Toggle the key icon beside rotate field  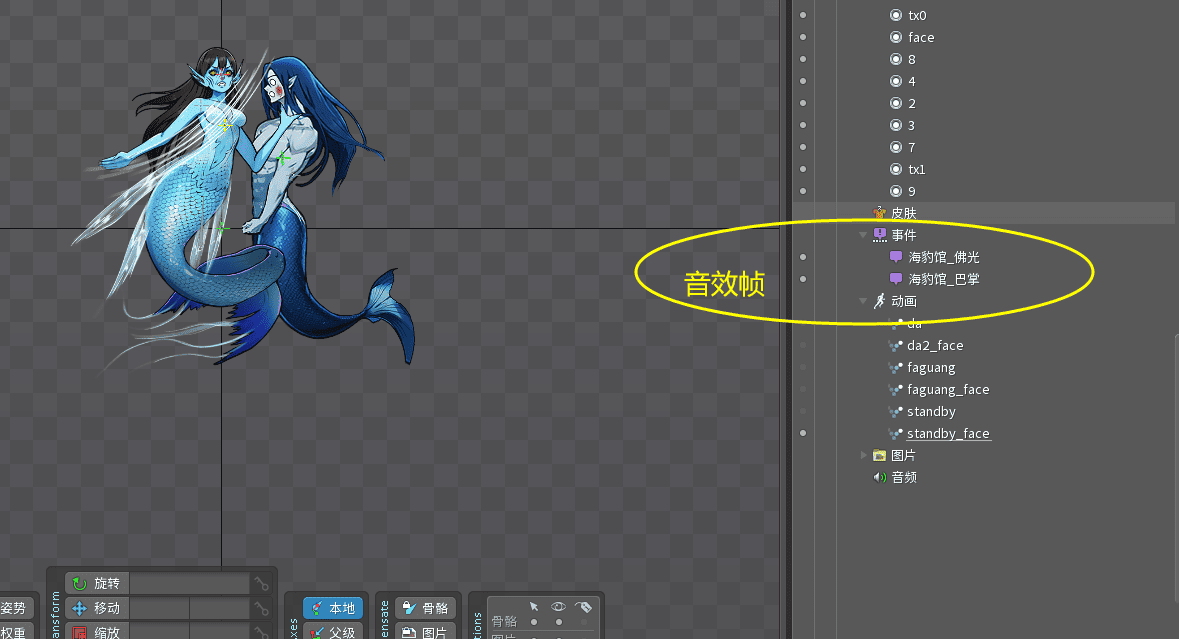261,584
